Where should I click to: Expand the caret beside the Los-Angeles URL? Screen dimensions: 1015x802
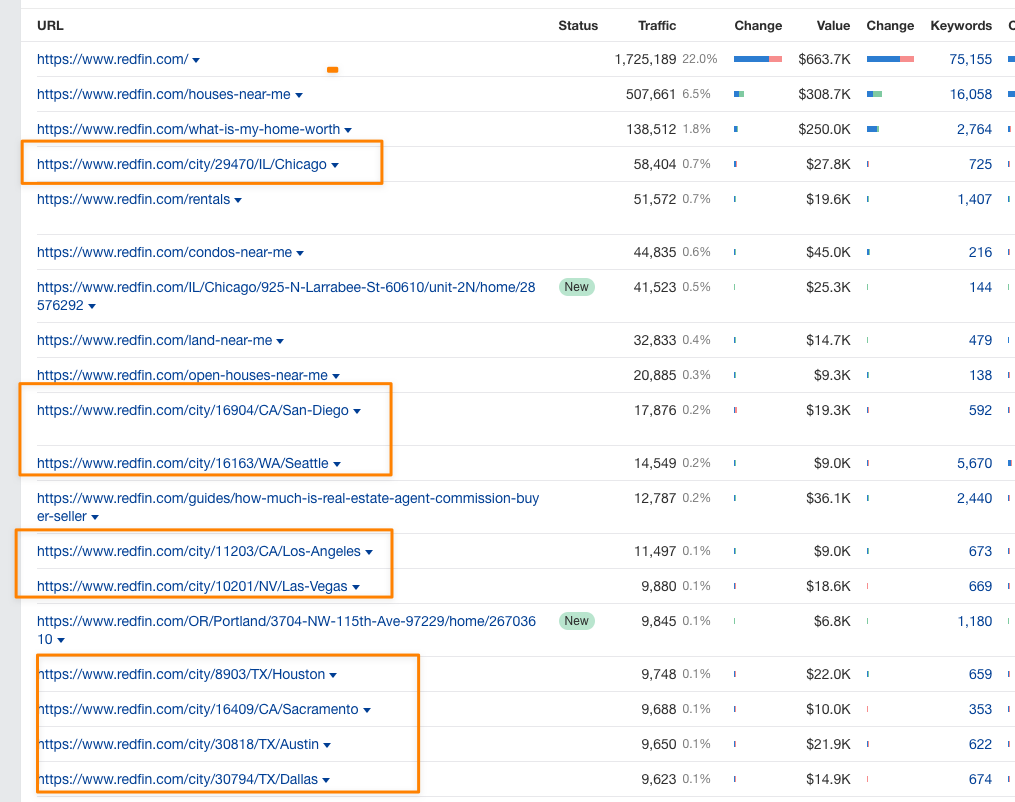pyautogui.click(x=369, y=552)
